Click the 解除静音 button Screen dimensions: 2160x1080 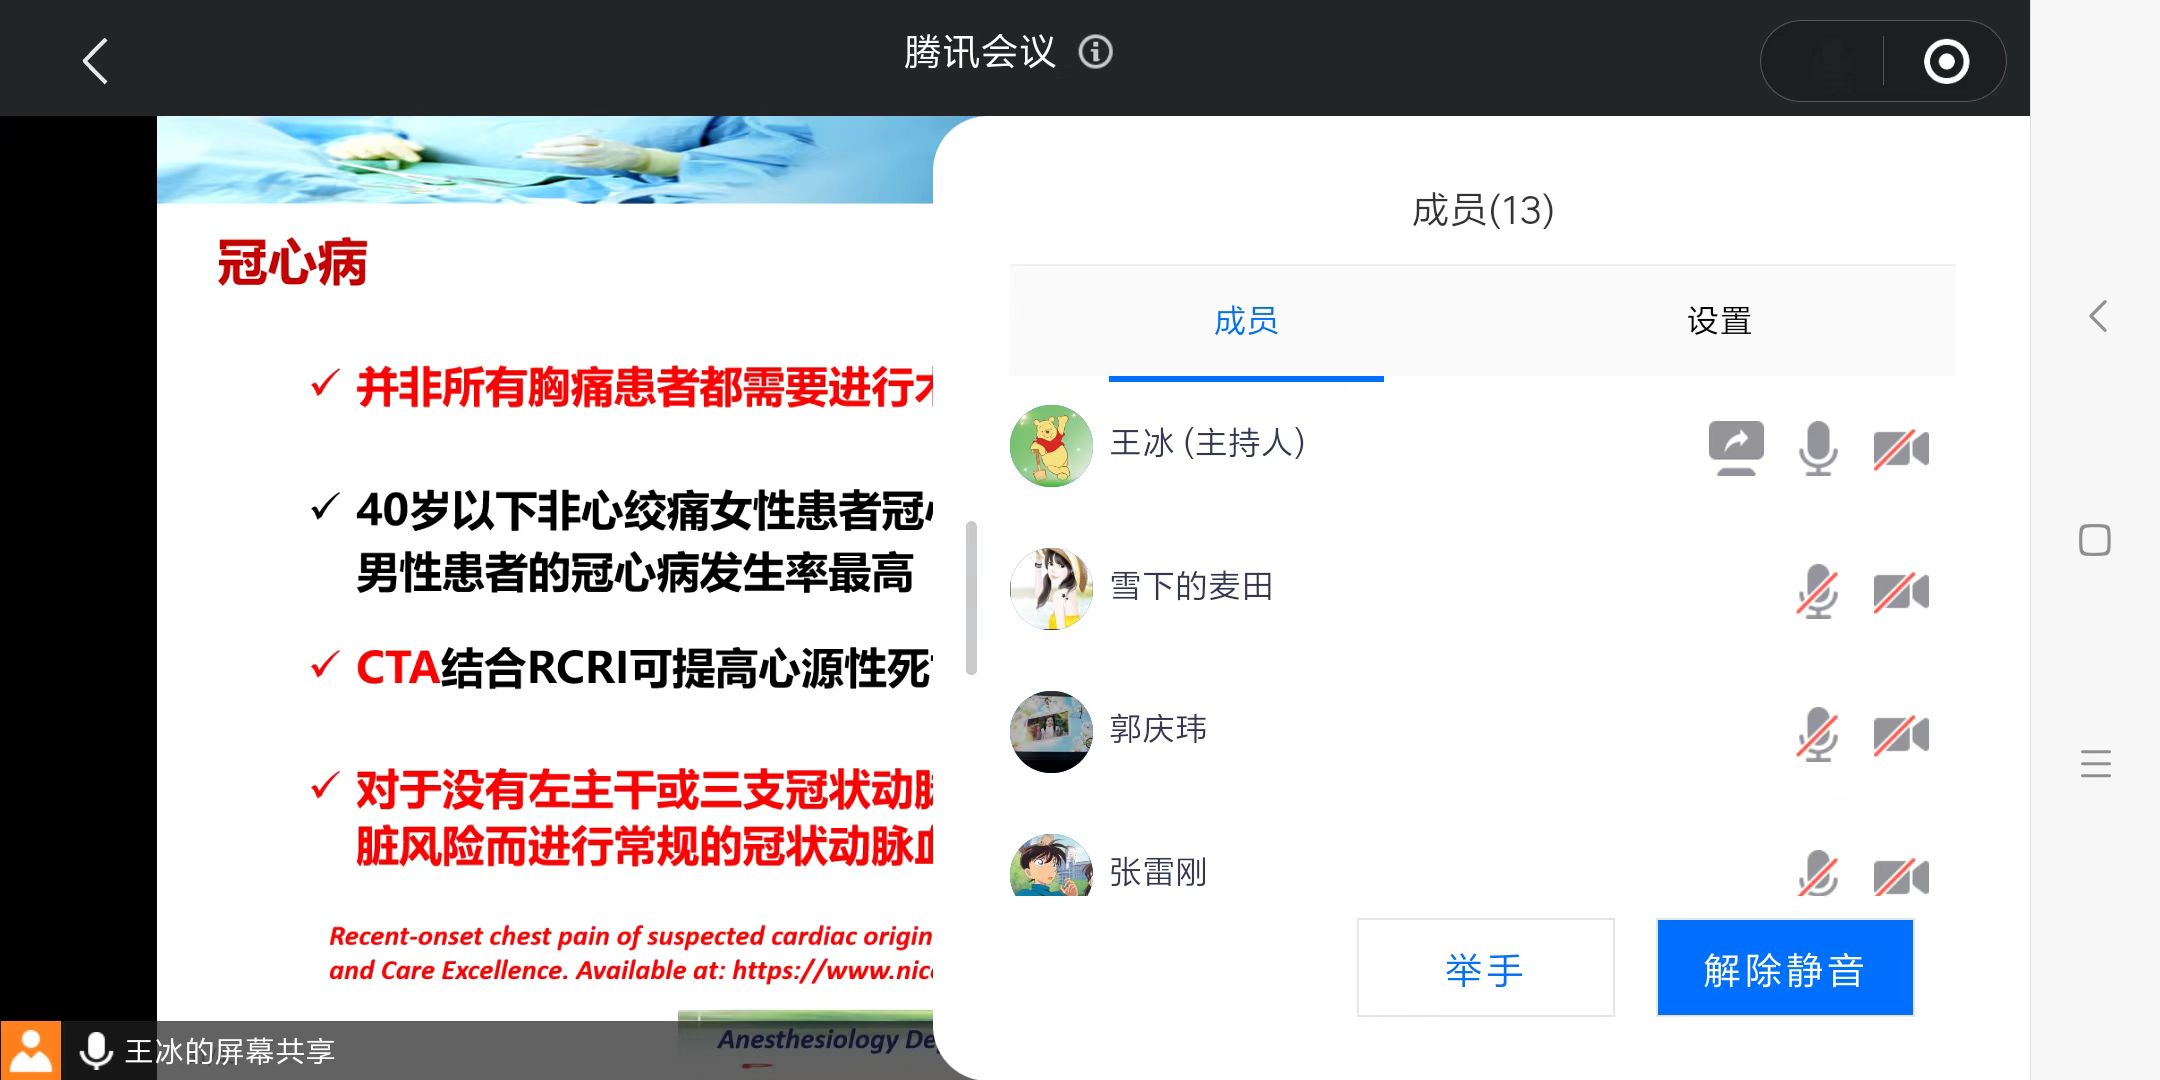point(1785,968)
